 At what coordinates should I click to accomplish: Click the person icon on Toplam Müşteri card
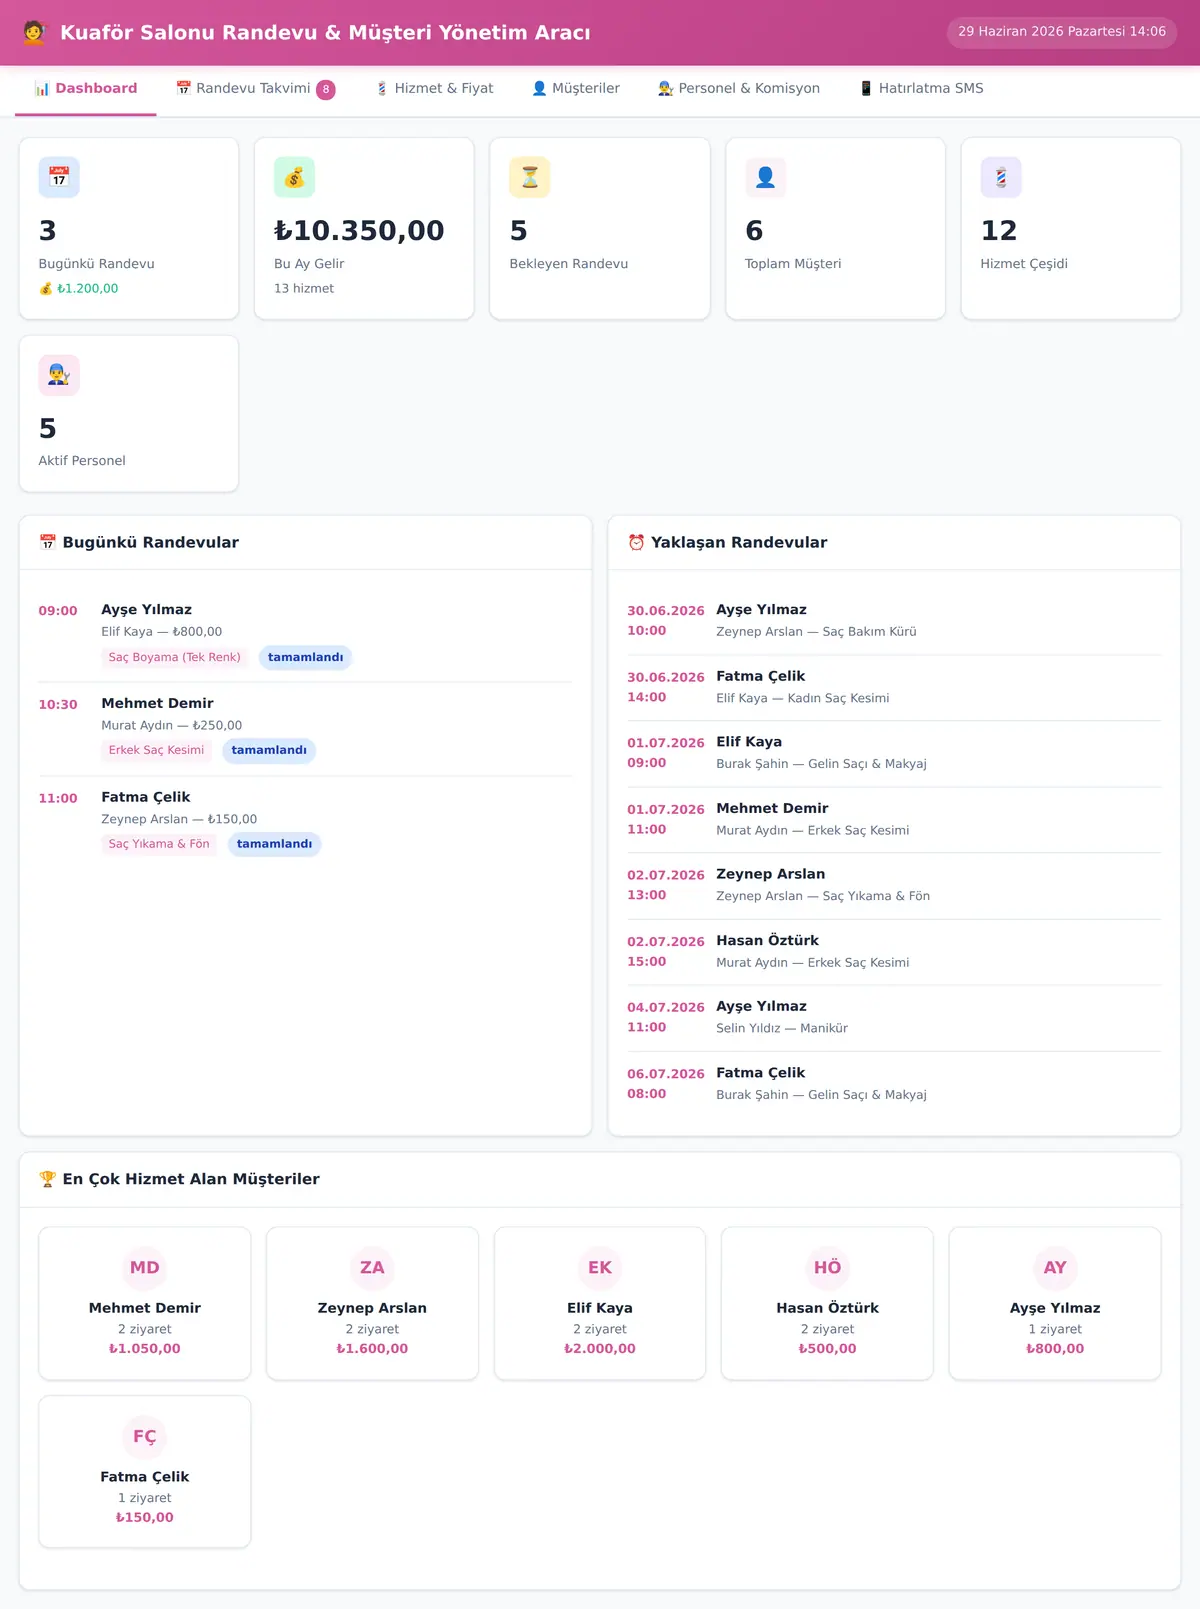pyautogui.click(x=766, y=177)
